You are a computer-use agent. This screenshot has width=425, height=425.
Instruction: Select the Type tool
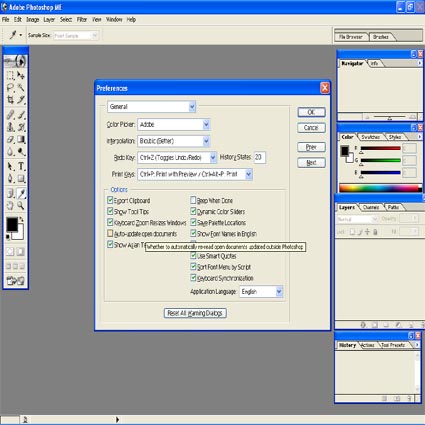tap(21, 166)
